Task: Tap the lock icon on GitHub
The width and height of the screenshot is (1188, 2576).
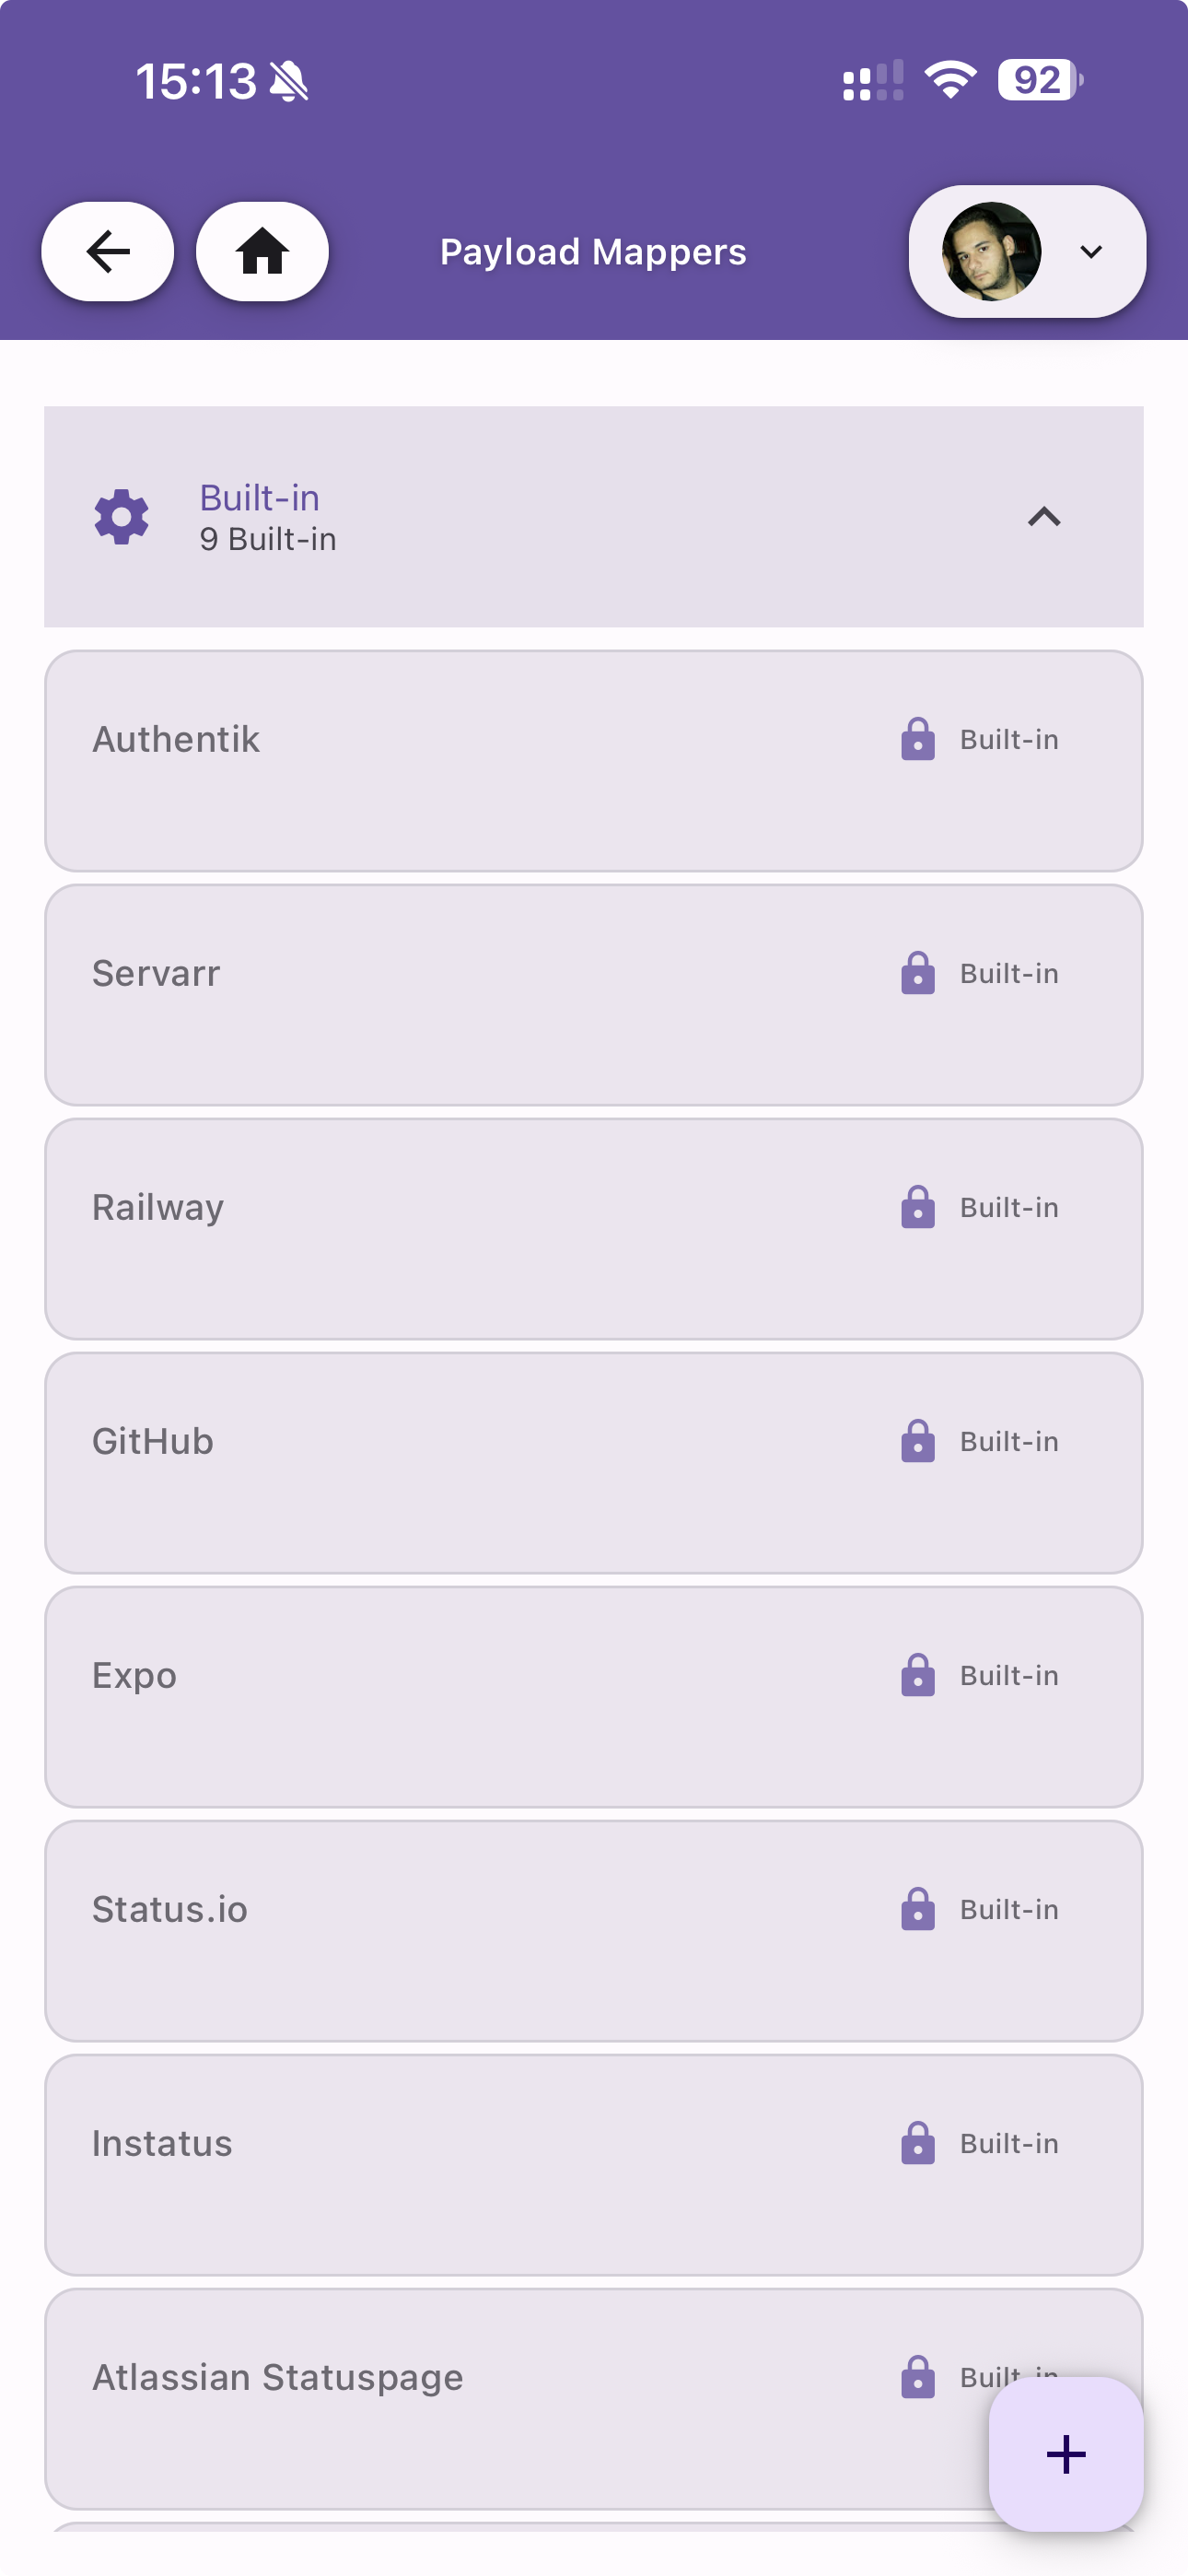Action: [x=917, y=1442]
